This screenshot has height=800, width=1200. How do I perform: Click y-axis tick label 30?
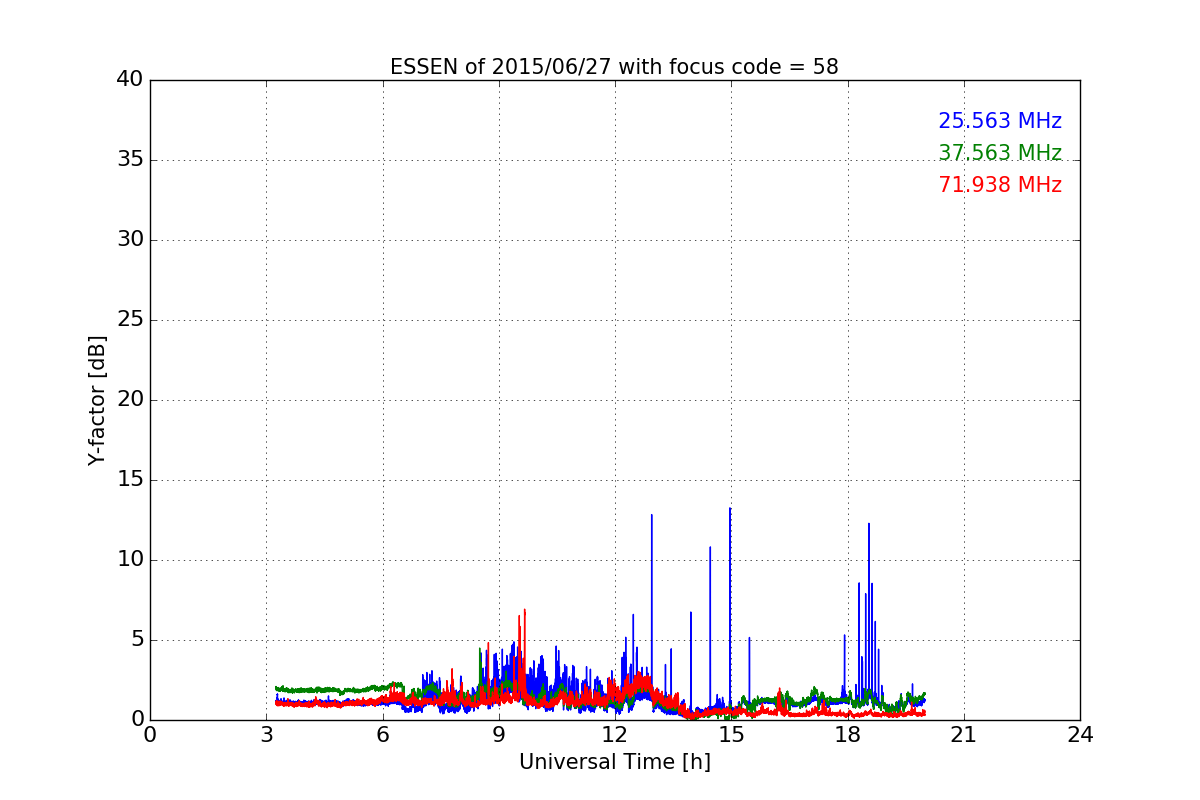click(130, 240)
